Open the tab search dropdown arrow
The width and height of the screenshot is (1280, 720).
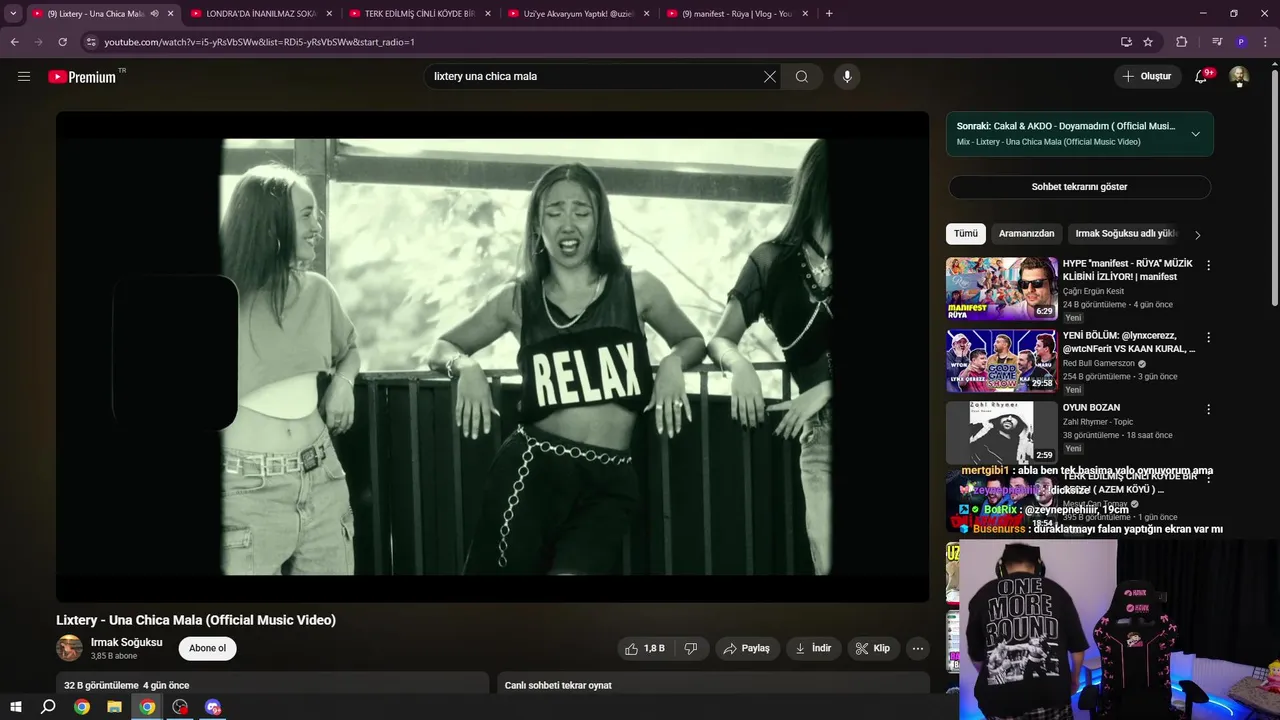(13, 14)
